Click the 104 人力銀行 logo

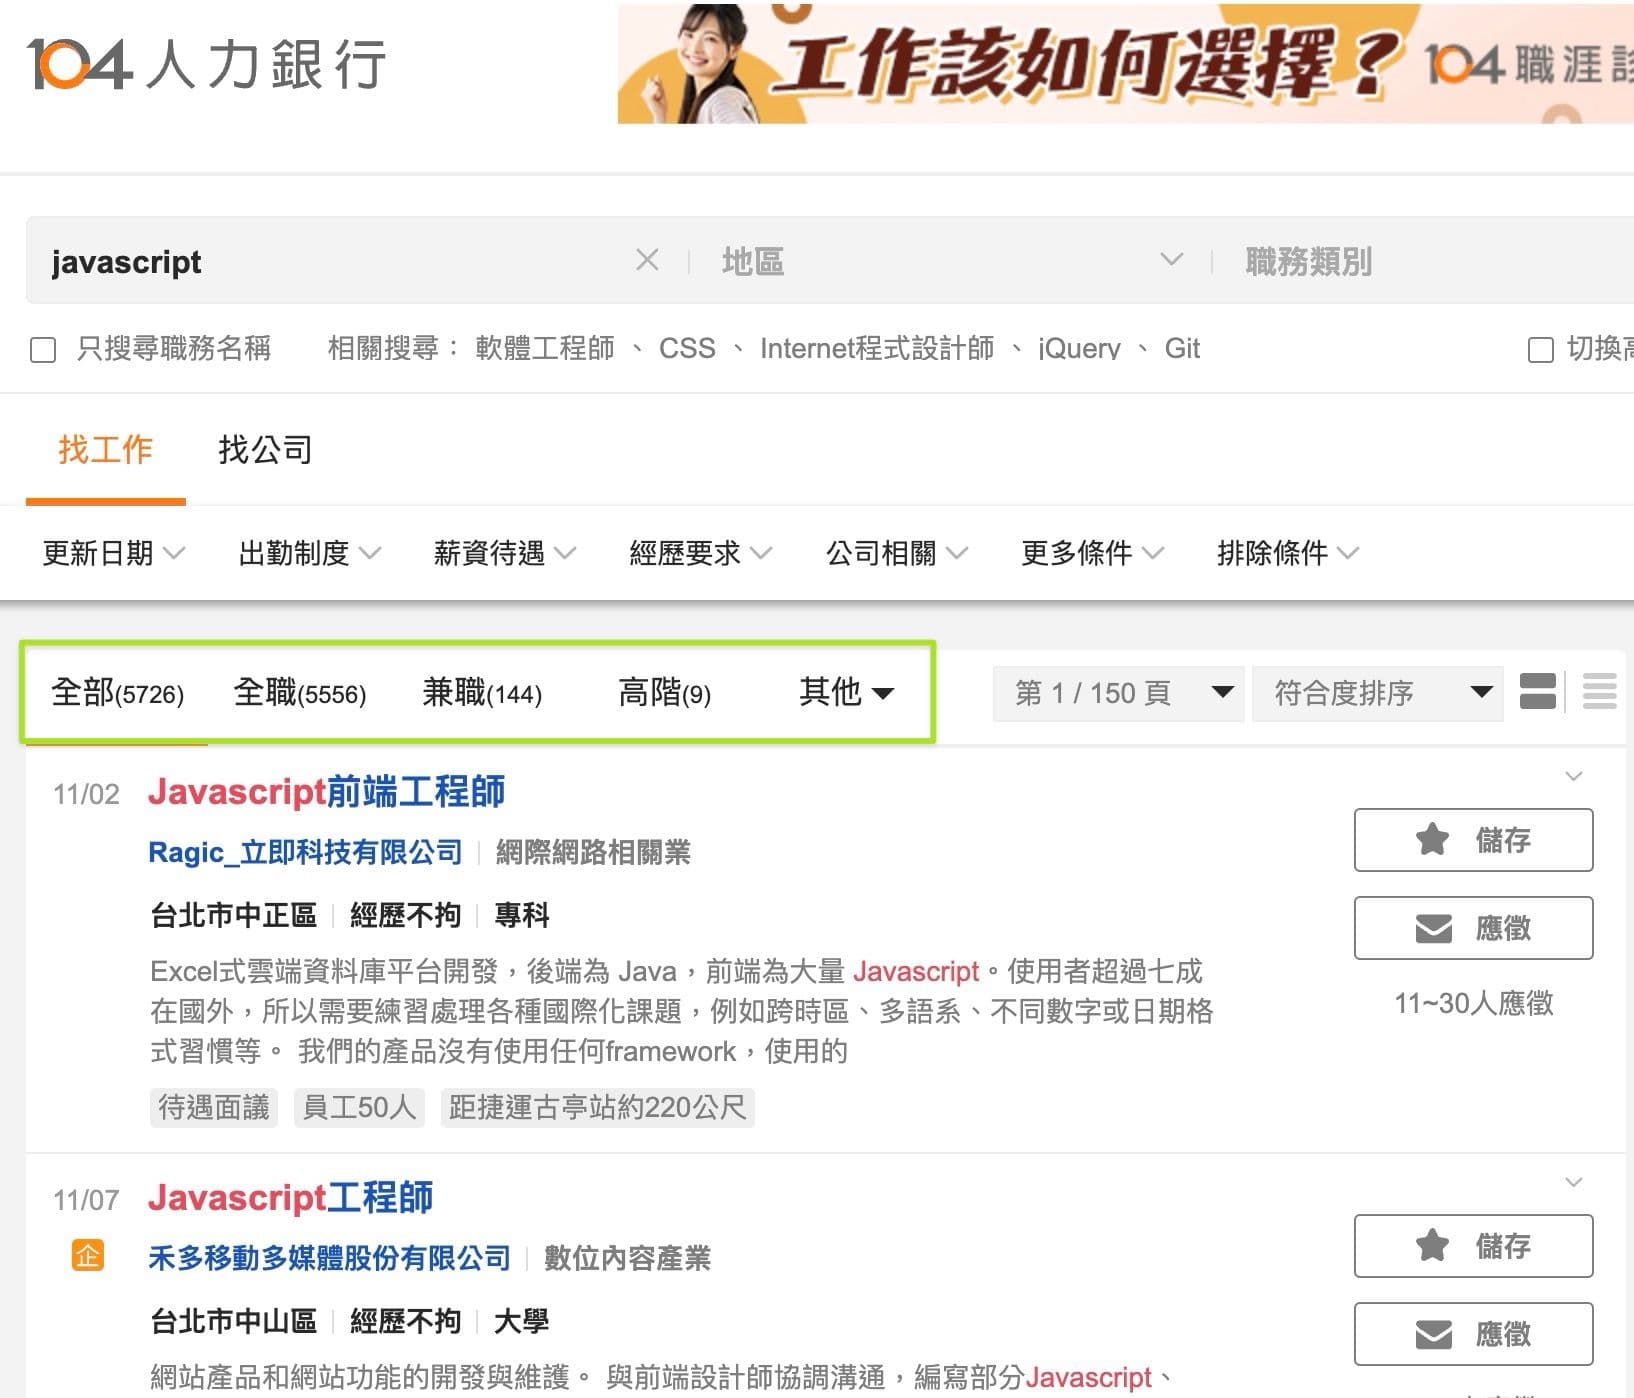(x=206, y=65)
